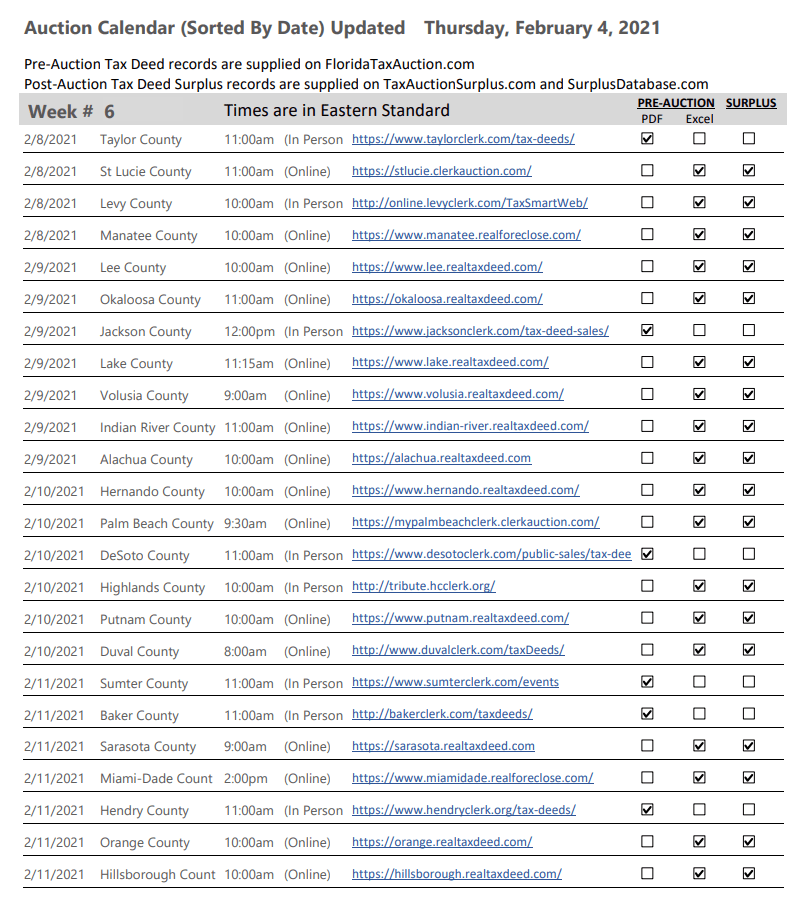Viewport: 803px width, 906px height.
Task: Toggle the Excel checkbox for Orange County
Action: [x=699, y=842]
